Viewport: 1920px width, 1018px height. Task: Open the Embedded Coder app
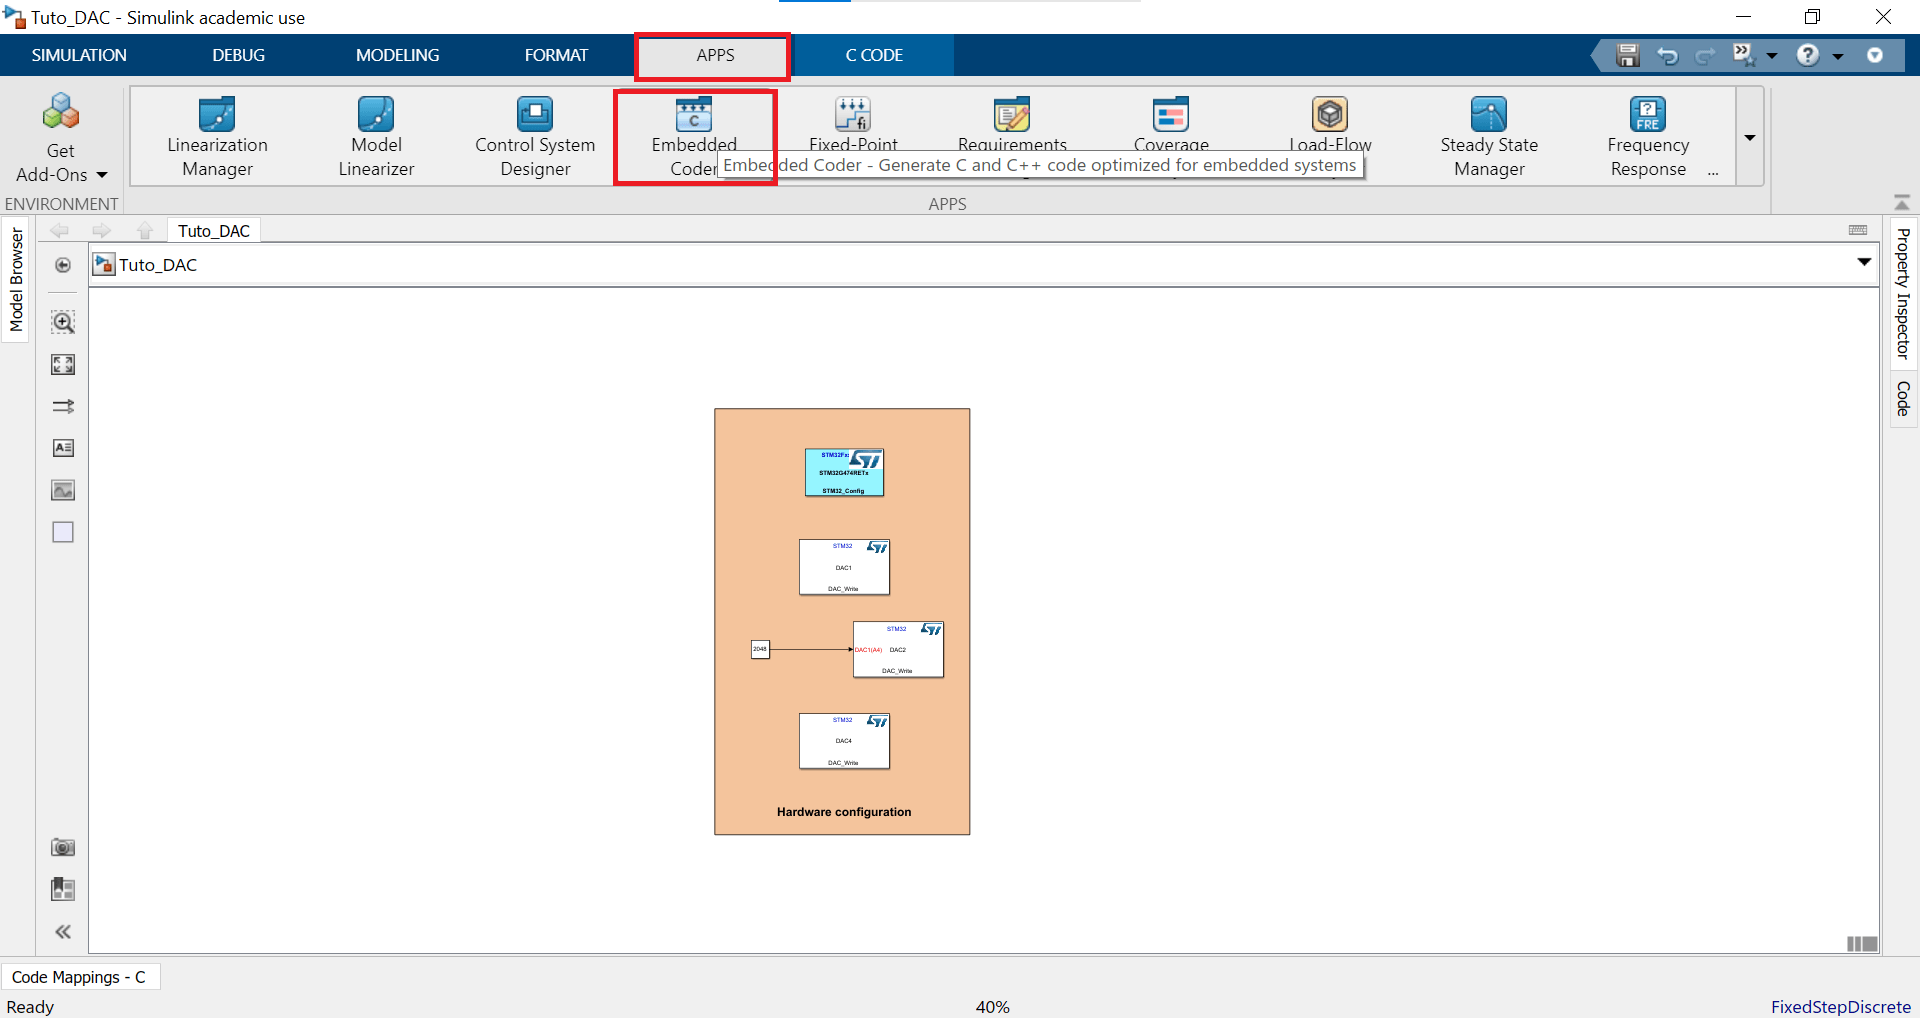pos(694,137)
